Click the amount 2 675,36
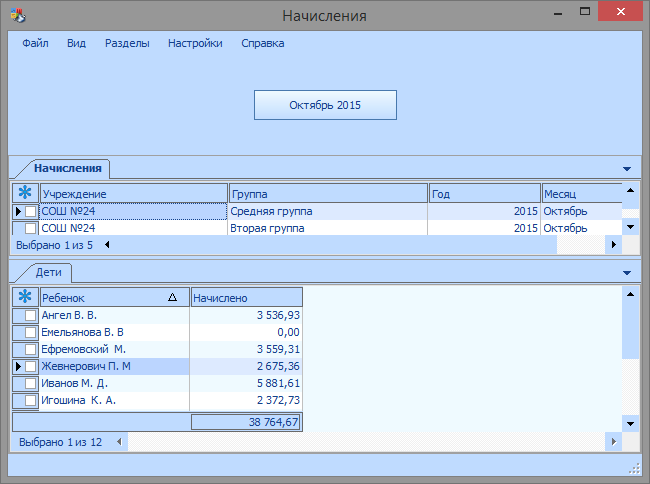 click(x=278, y=366)
